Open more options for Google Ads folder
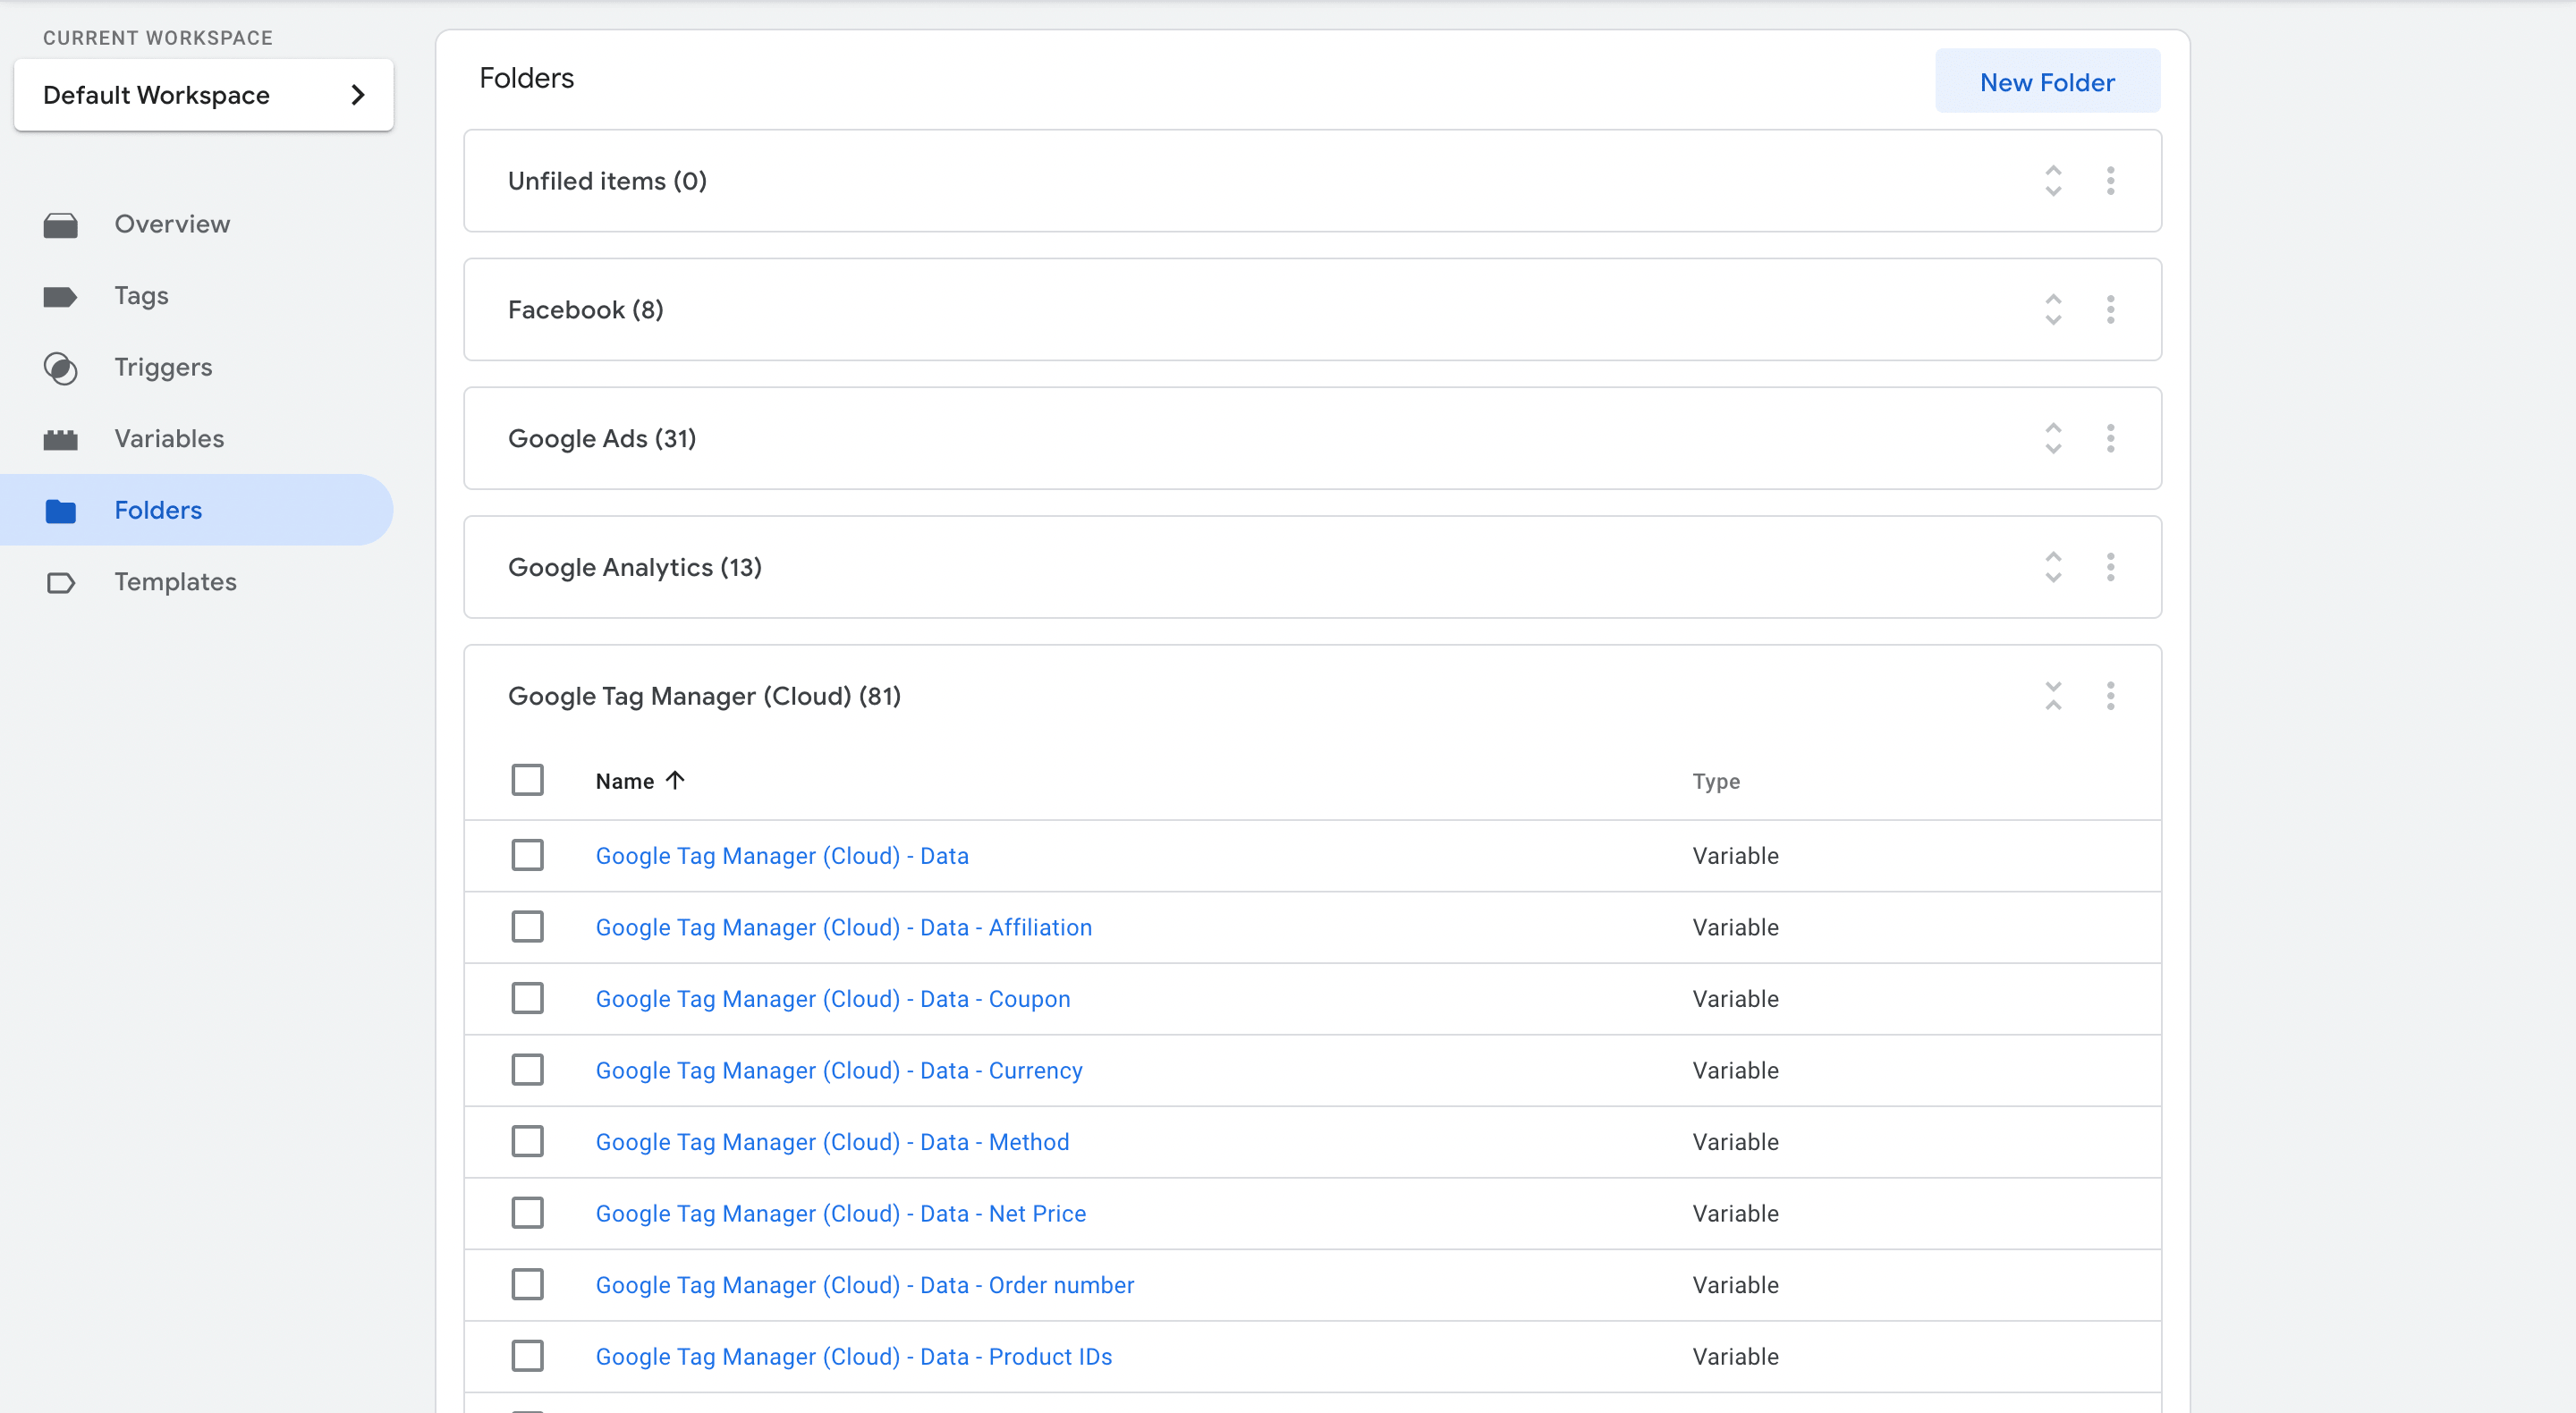The width and height of the screenshot is (2576, 1413). (2110, 439)
